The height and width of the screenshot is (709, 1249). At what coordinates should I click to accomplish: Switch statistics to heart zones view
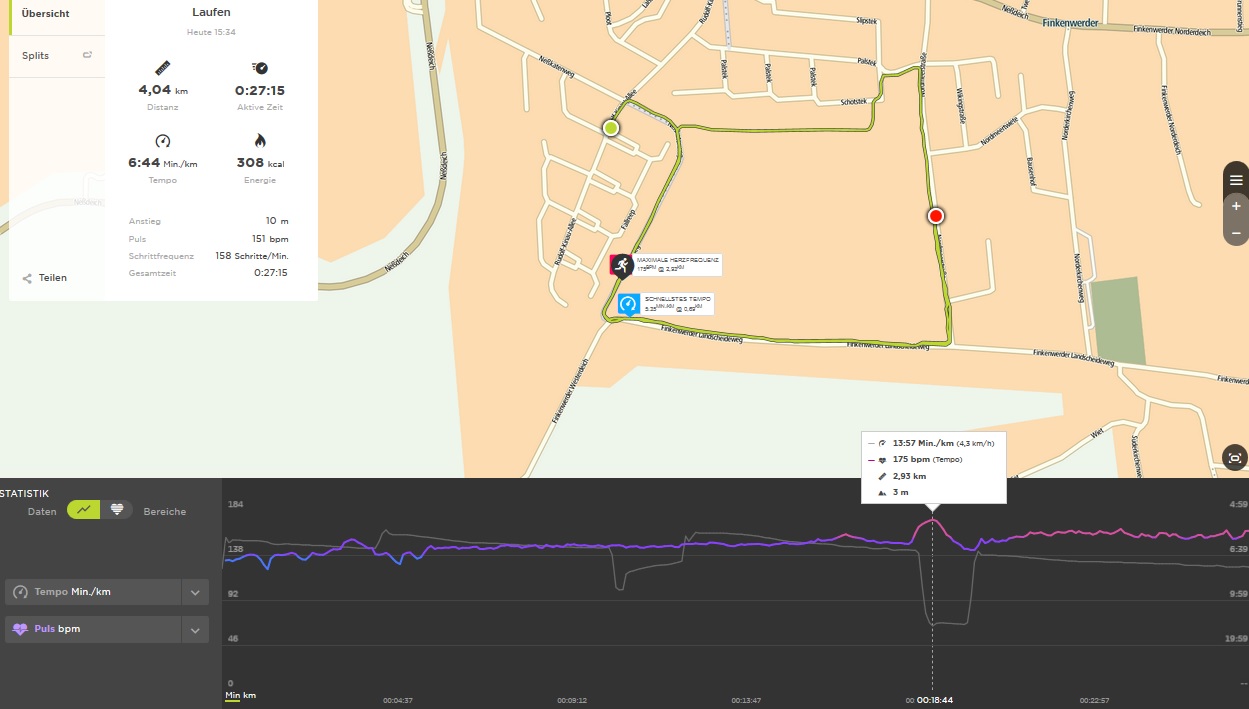[116, 510]
